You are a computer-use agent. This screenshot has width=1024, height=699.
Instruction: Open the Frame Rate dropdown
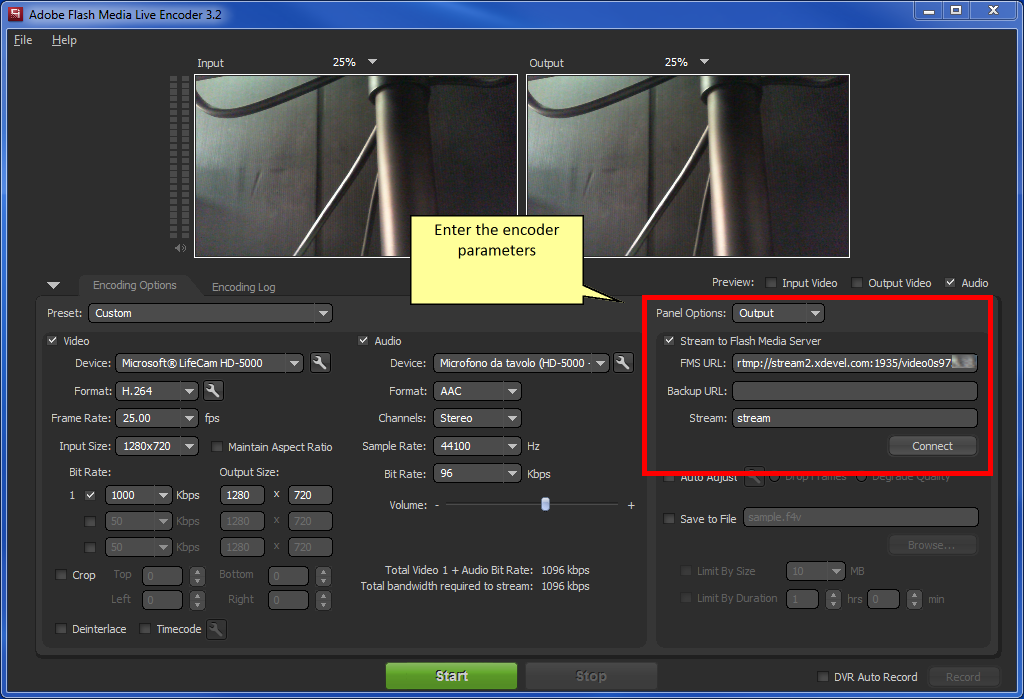pyautogui.click(x=156, y=418)
